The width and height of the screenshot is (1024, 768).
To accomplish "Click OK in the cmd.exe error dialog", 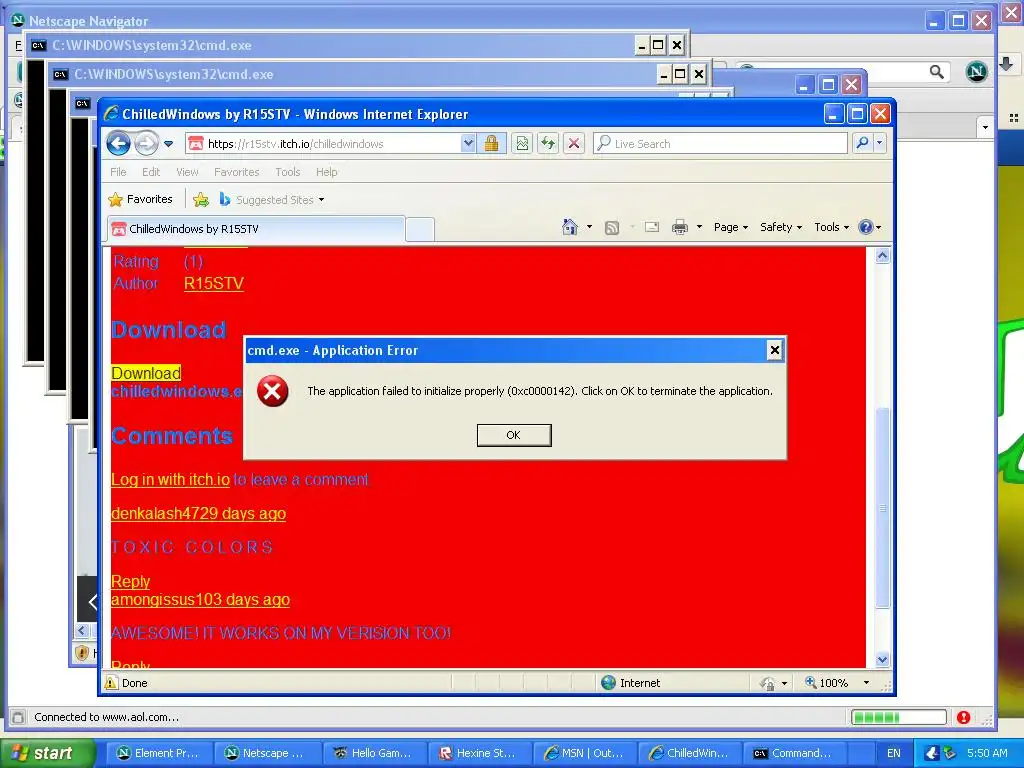I will pos(514,435).
